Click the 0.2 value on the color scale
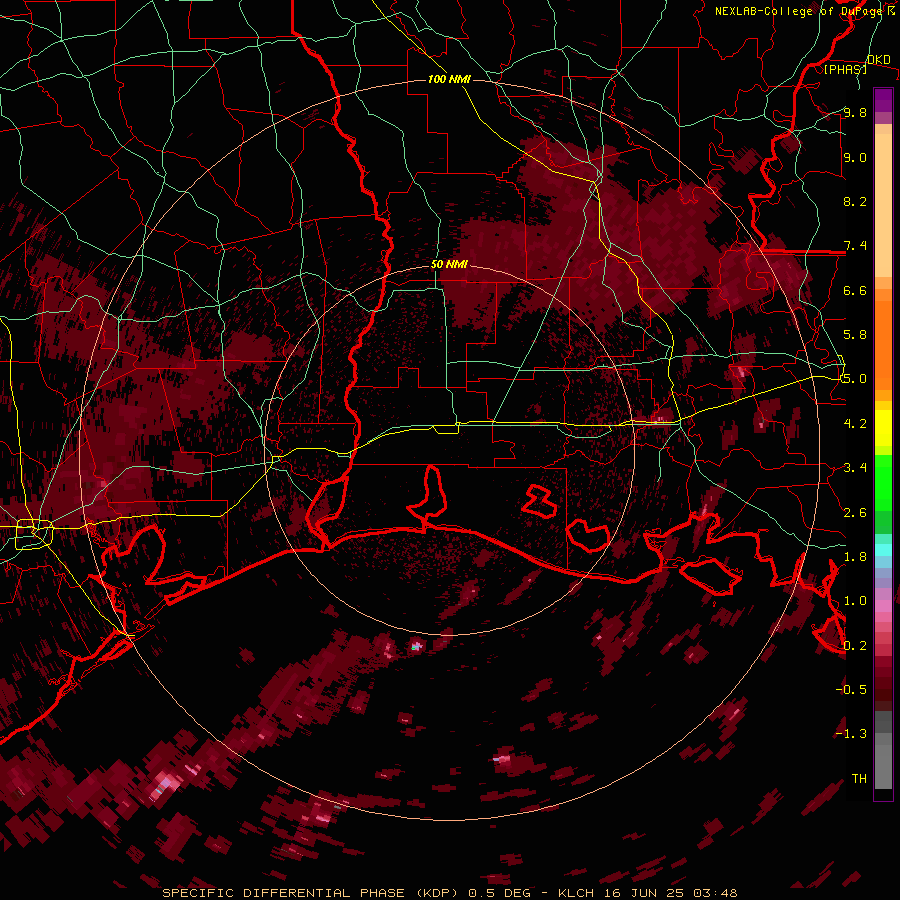This screenshot has width=900, height=900. coord(855,646)
